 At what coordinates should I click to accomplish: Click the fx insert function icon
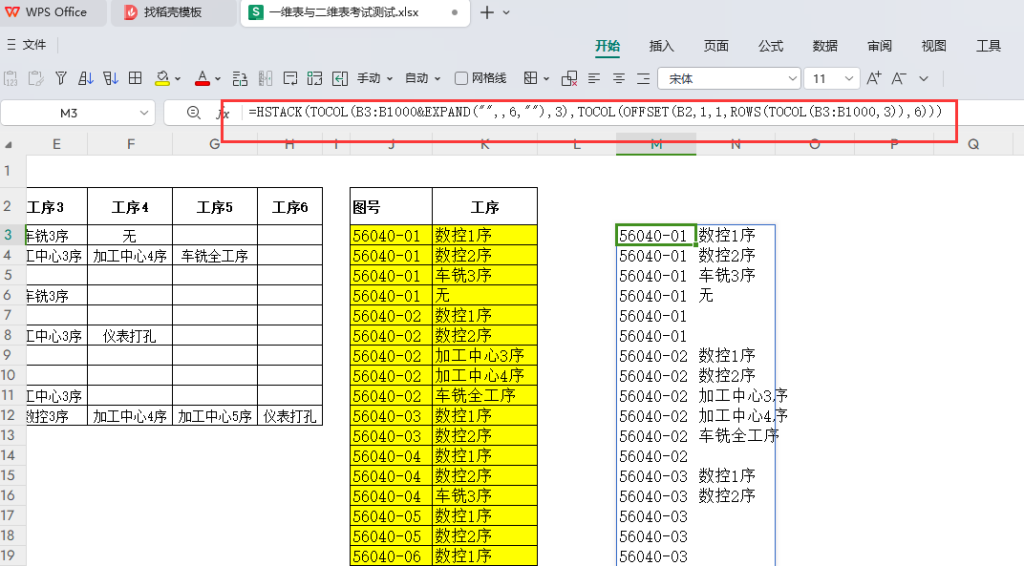click(223, 113)
